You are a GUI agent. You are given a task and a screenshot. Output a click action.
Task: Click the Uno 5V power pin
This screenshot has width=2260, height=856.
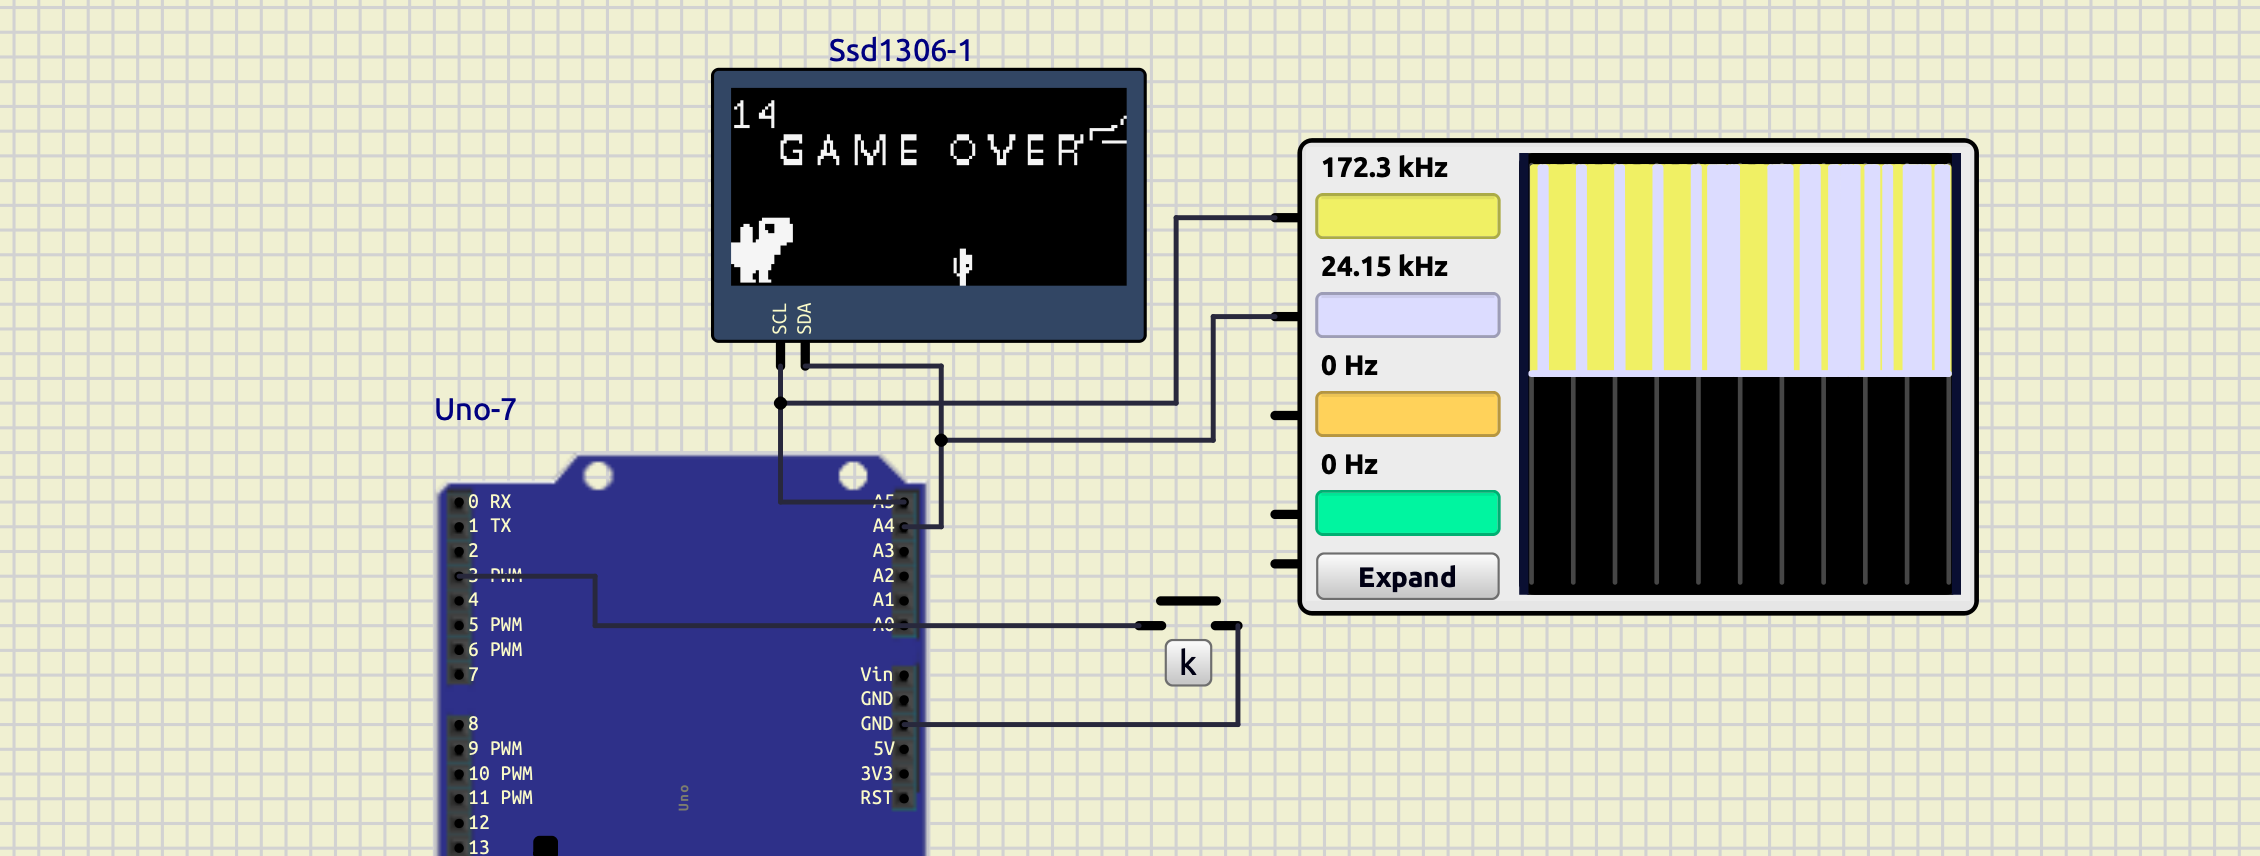pyautogui.click(x=902, y=749)
